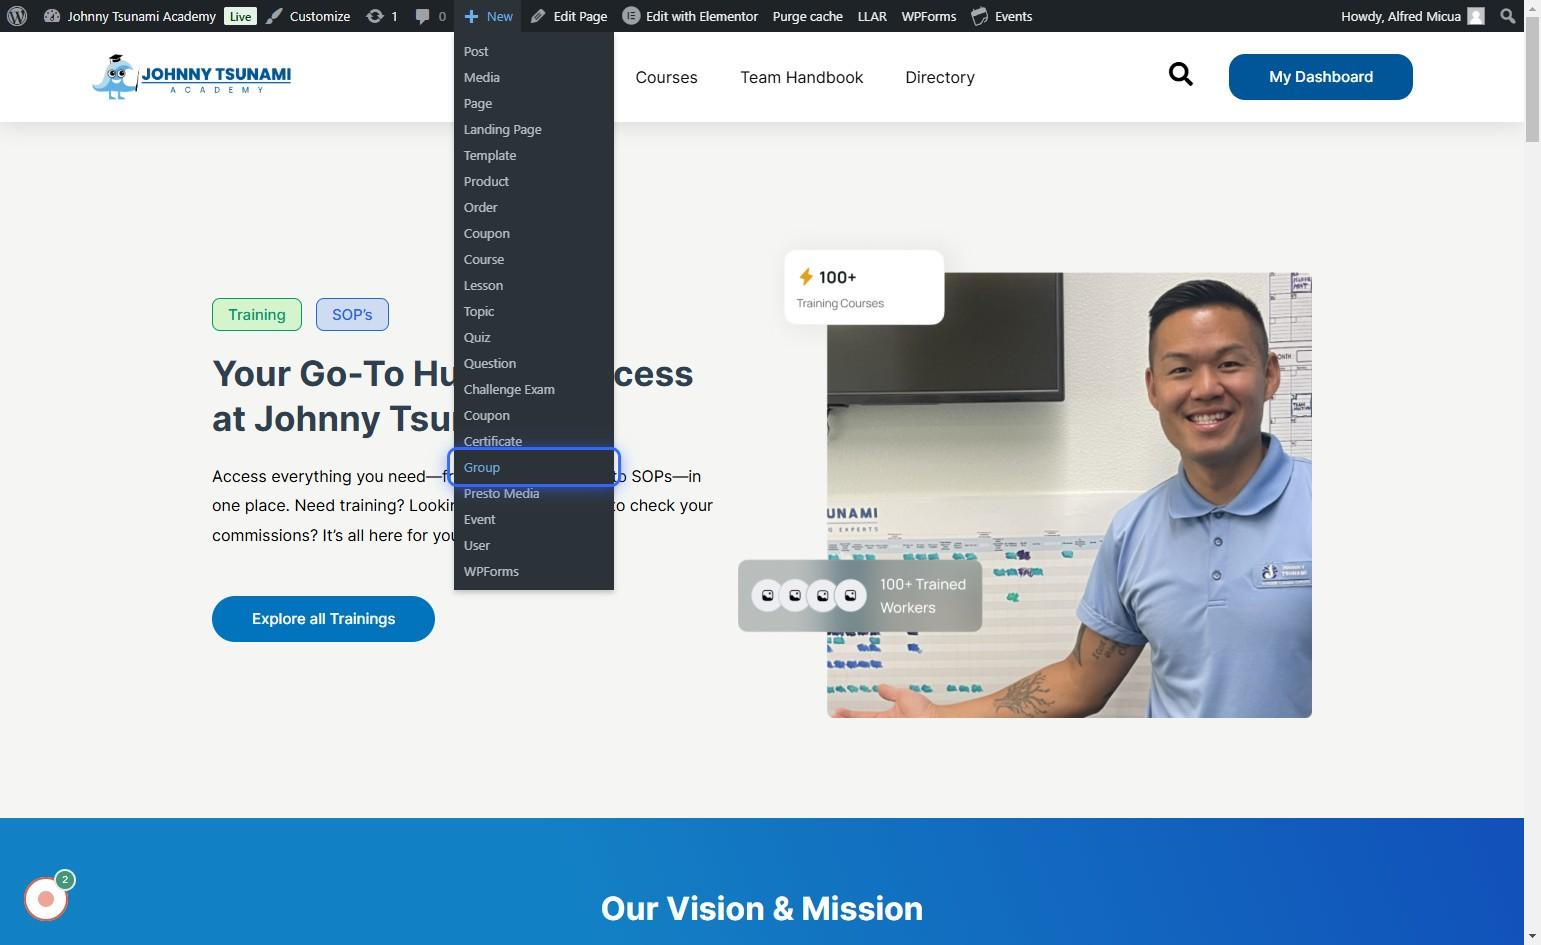
Task: Open the comments bubble icon
Action: pyautogui.click(x=423, y=16)
